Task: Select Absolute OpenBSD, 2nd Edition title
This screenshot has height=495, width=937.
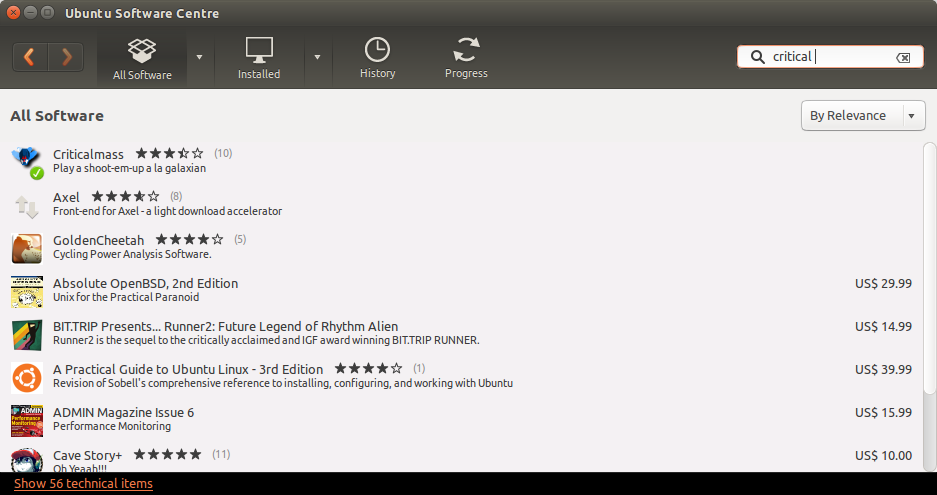Action: pyautogui.click(x=146, y=283)
